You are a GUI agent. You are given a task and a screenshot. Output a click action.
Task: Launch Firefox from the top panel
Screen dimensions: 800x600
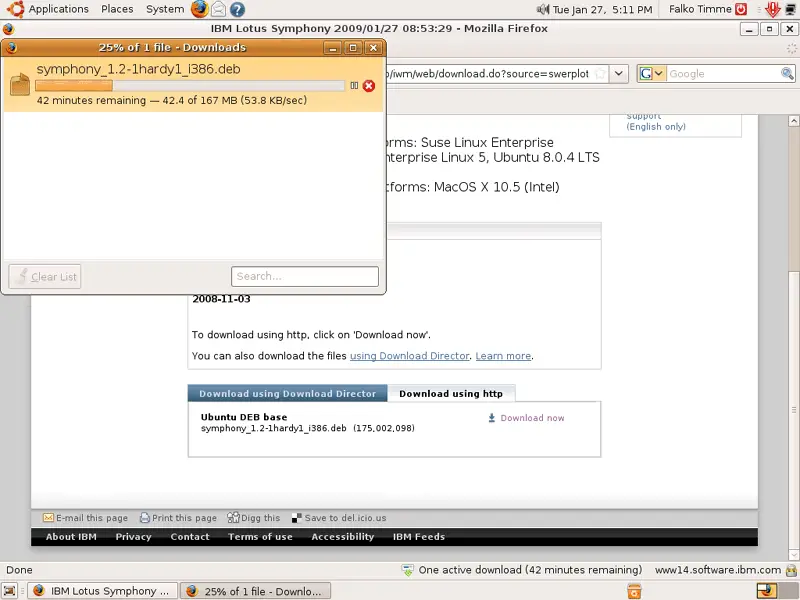199,9
